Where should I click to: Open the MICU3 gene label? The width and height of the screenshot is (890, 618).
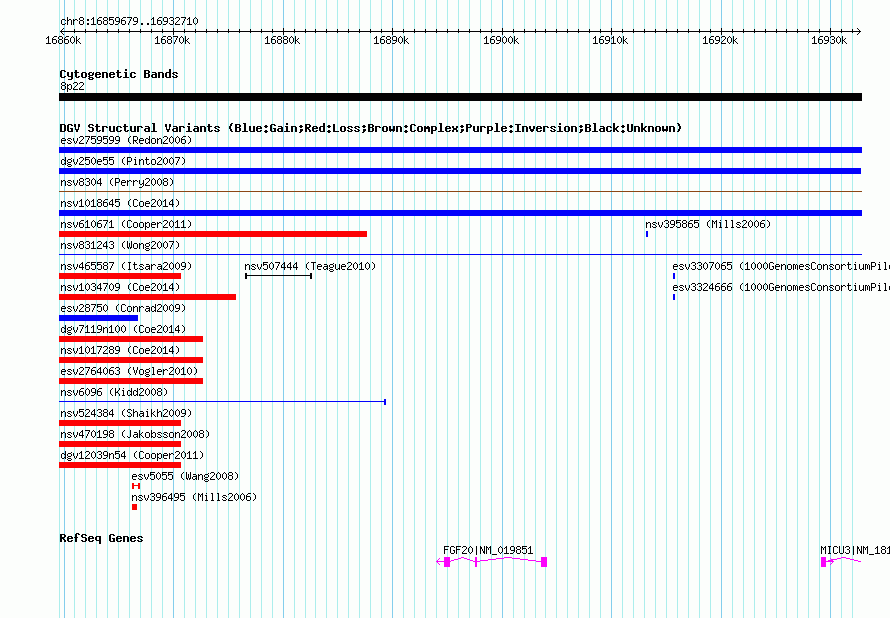coord(855,550)
